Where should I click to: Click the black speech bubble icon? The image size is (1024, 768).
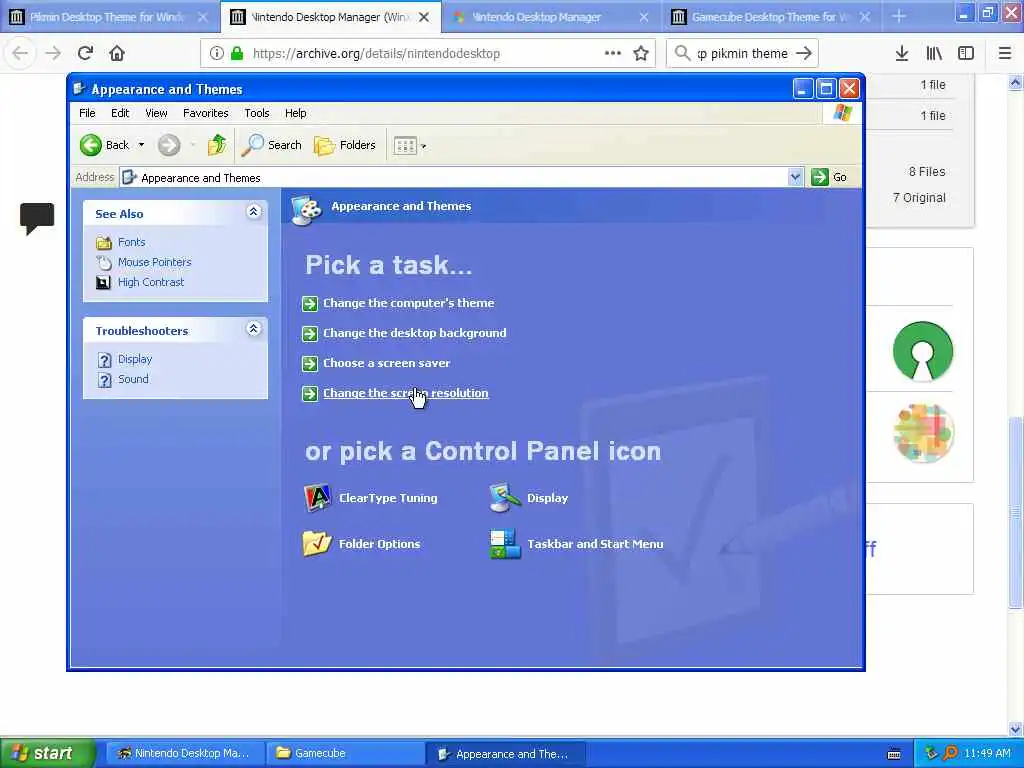(x=37, y=218)
